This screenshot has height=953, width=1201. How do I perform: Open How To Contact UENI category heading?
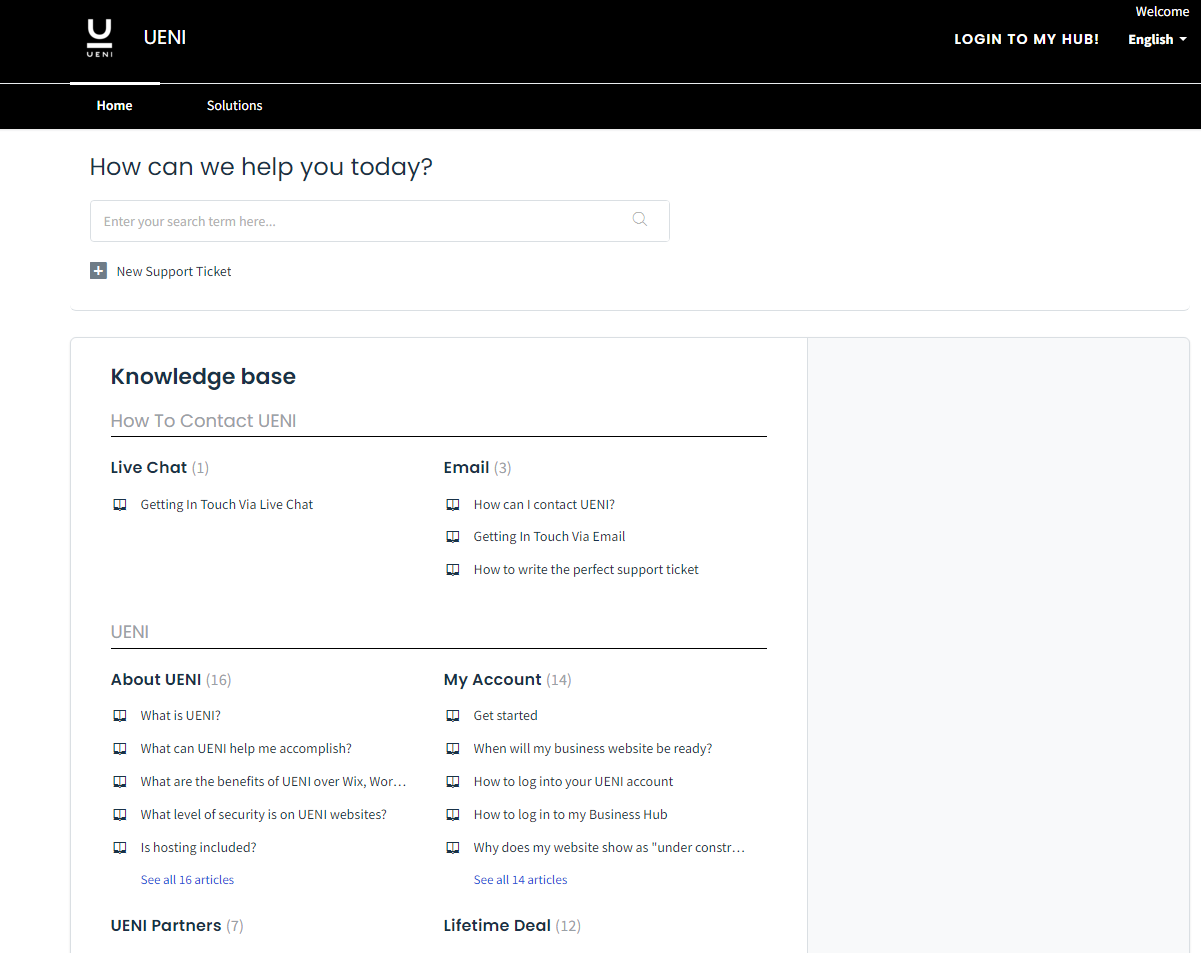pyautogui.click(x=203, y=421)
